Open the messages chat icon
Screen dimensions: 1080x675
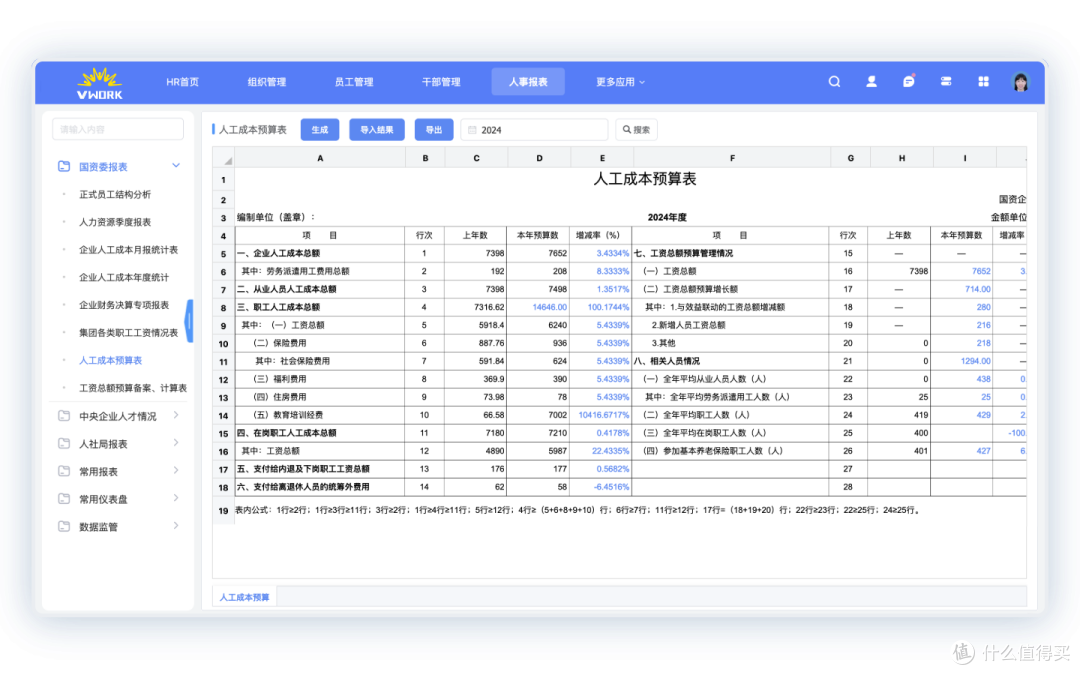click(908, 81)
